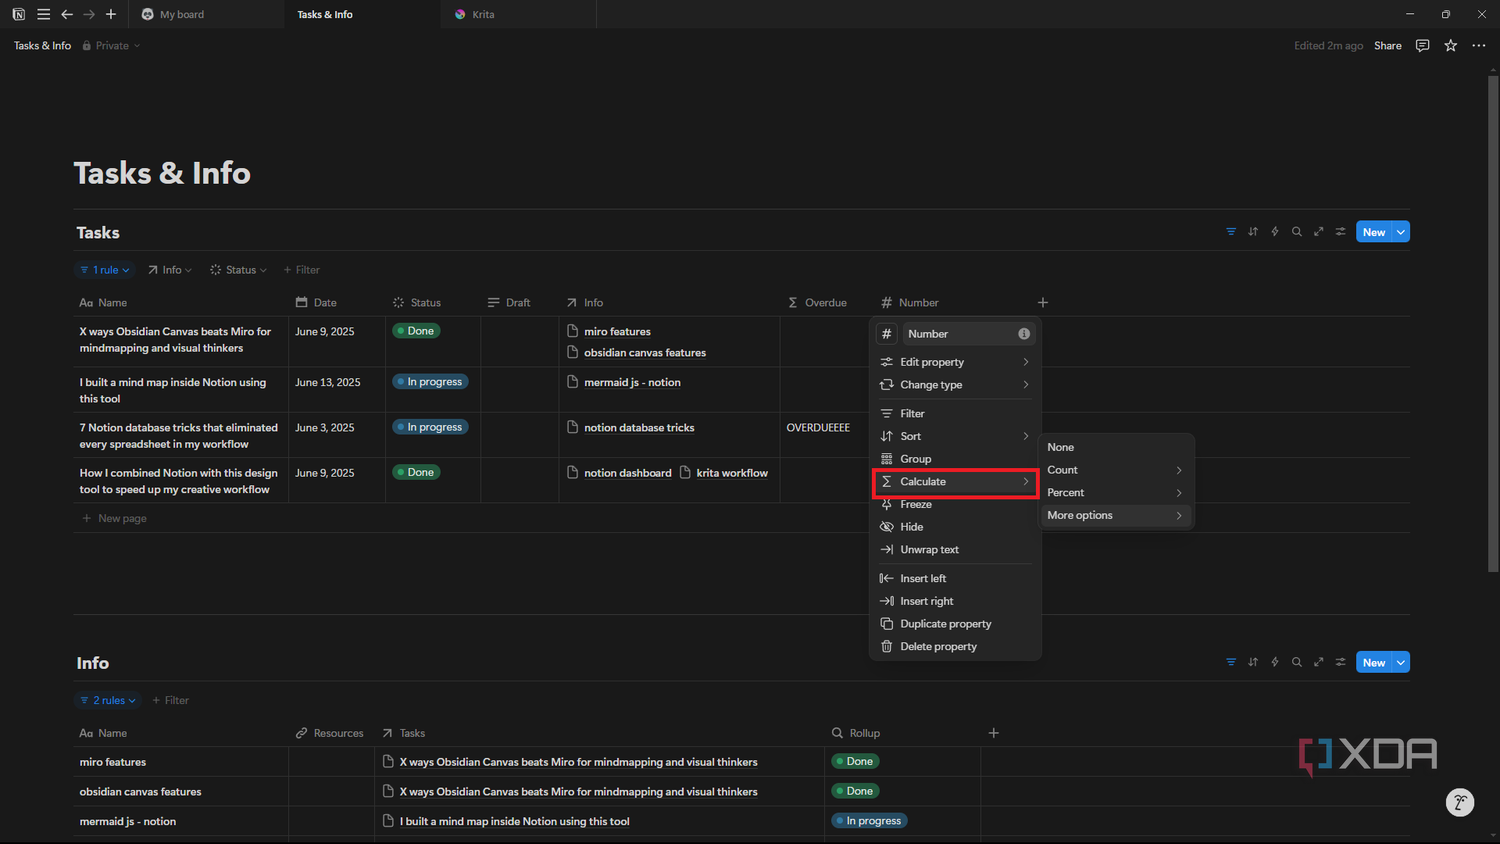This screenshot has height=844, width=1500.
Task: Click the search icon in the Info toolbar
Action: [x=1297, y=662]
